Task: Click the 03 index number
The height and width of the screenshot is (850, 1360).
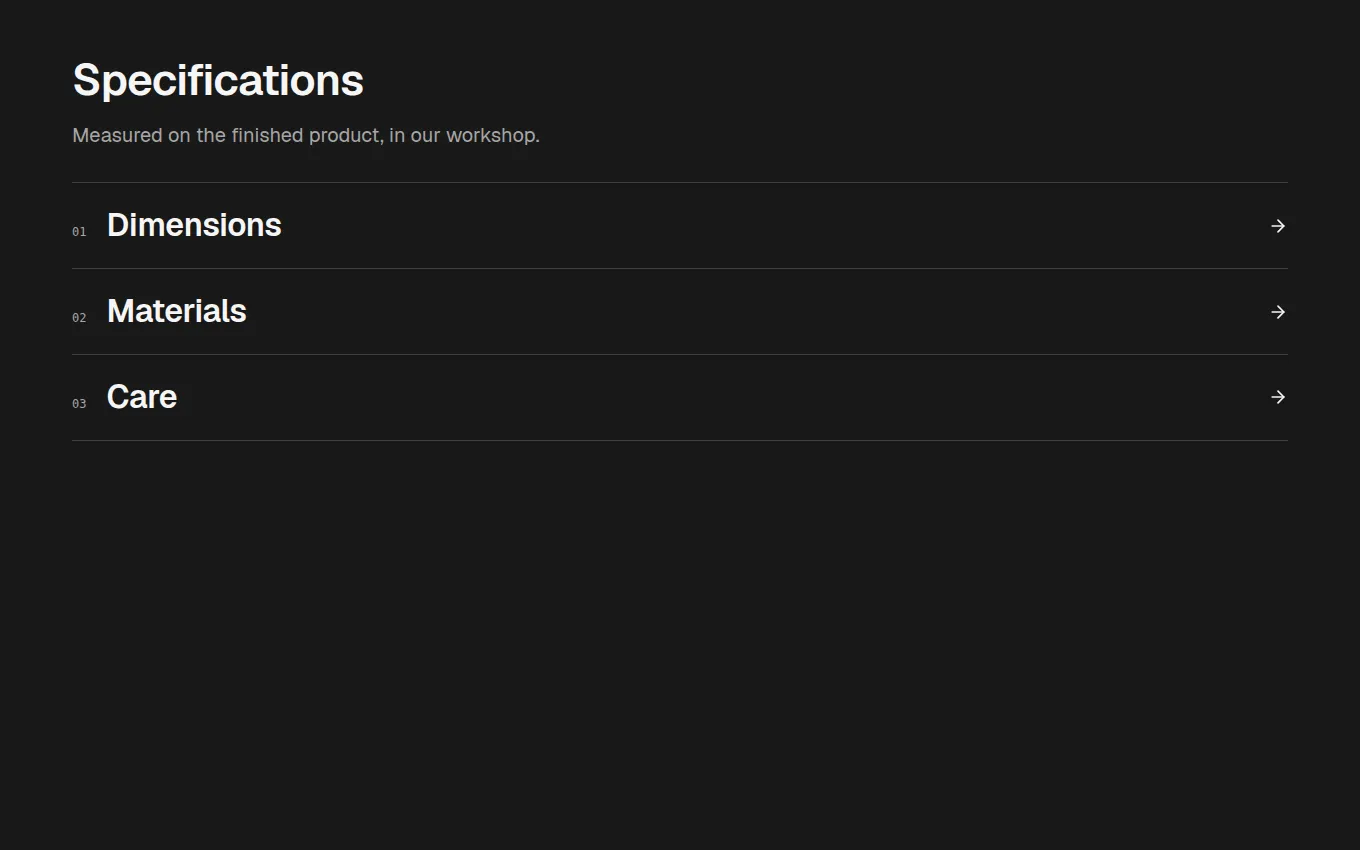Action: coord(79,404)
